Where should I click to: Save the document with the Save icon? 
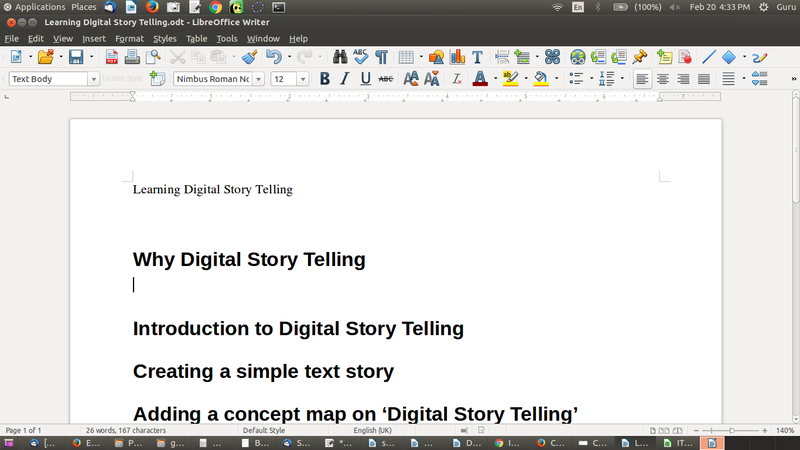point(76,57)
